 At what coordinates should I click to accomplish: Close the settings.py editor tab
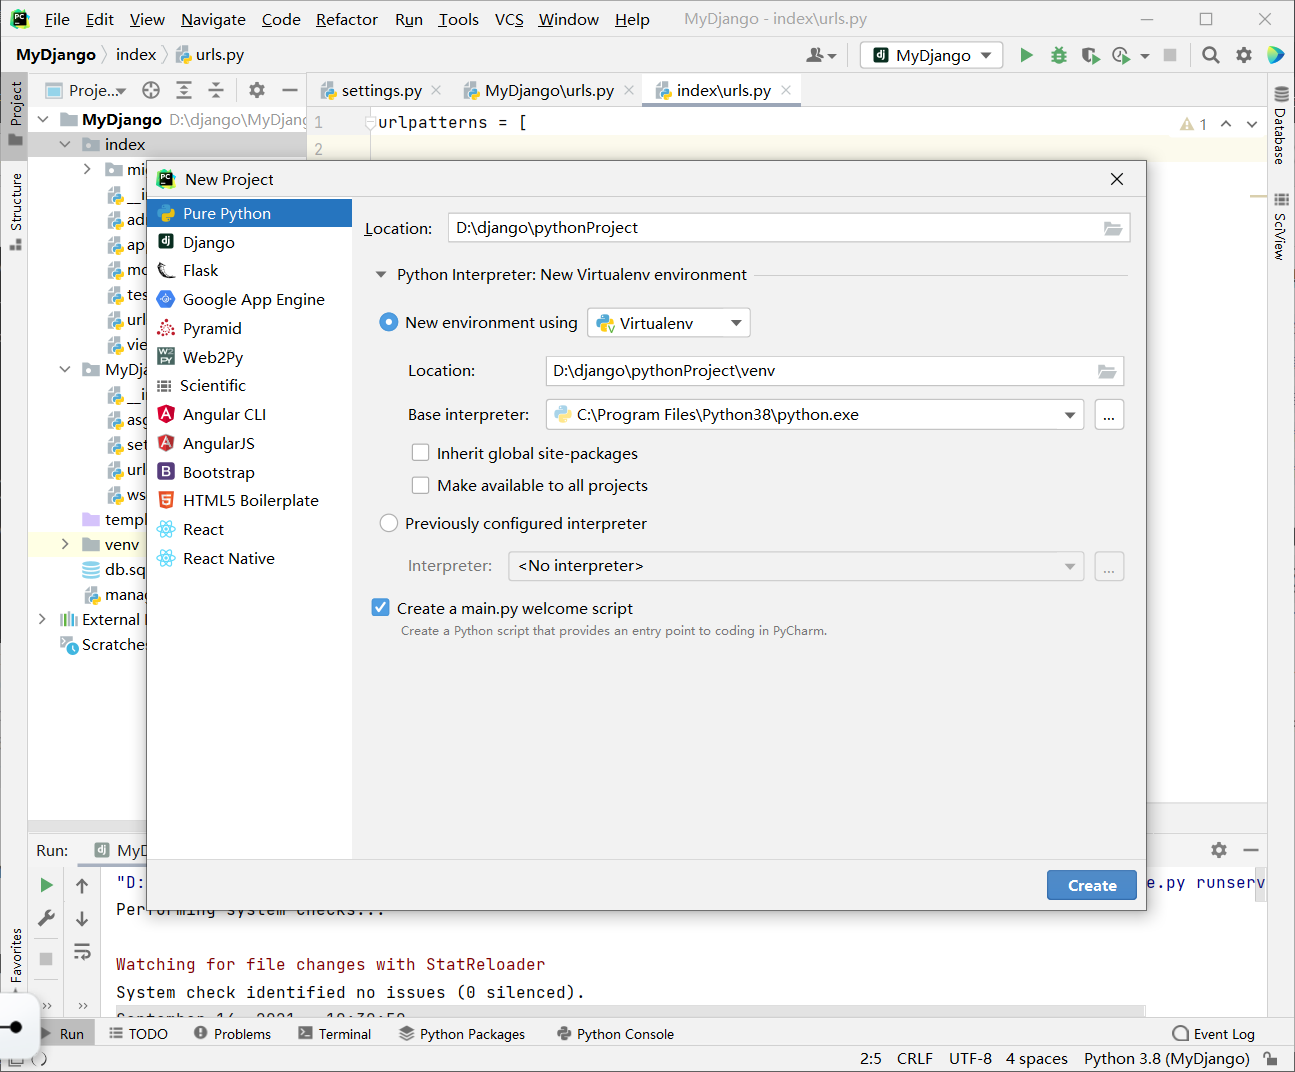436,90
